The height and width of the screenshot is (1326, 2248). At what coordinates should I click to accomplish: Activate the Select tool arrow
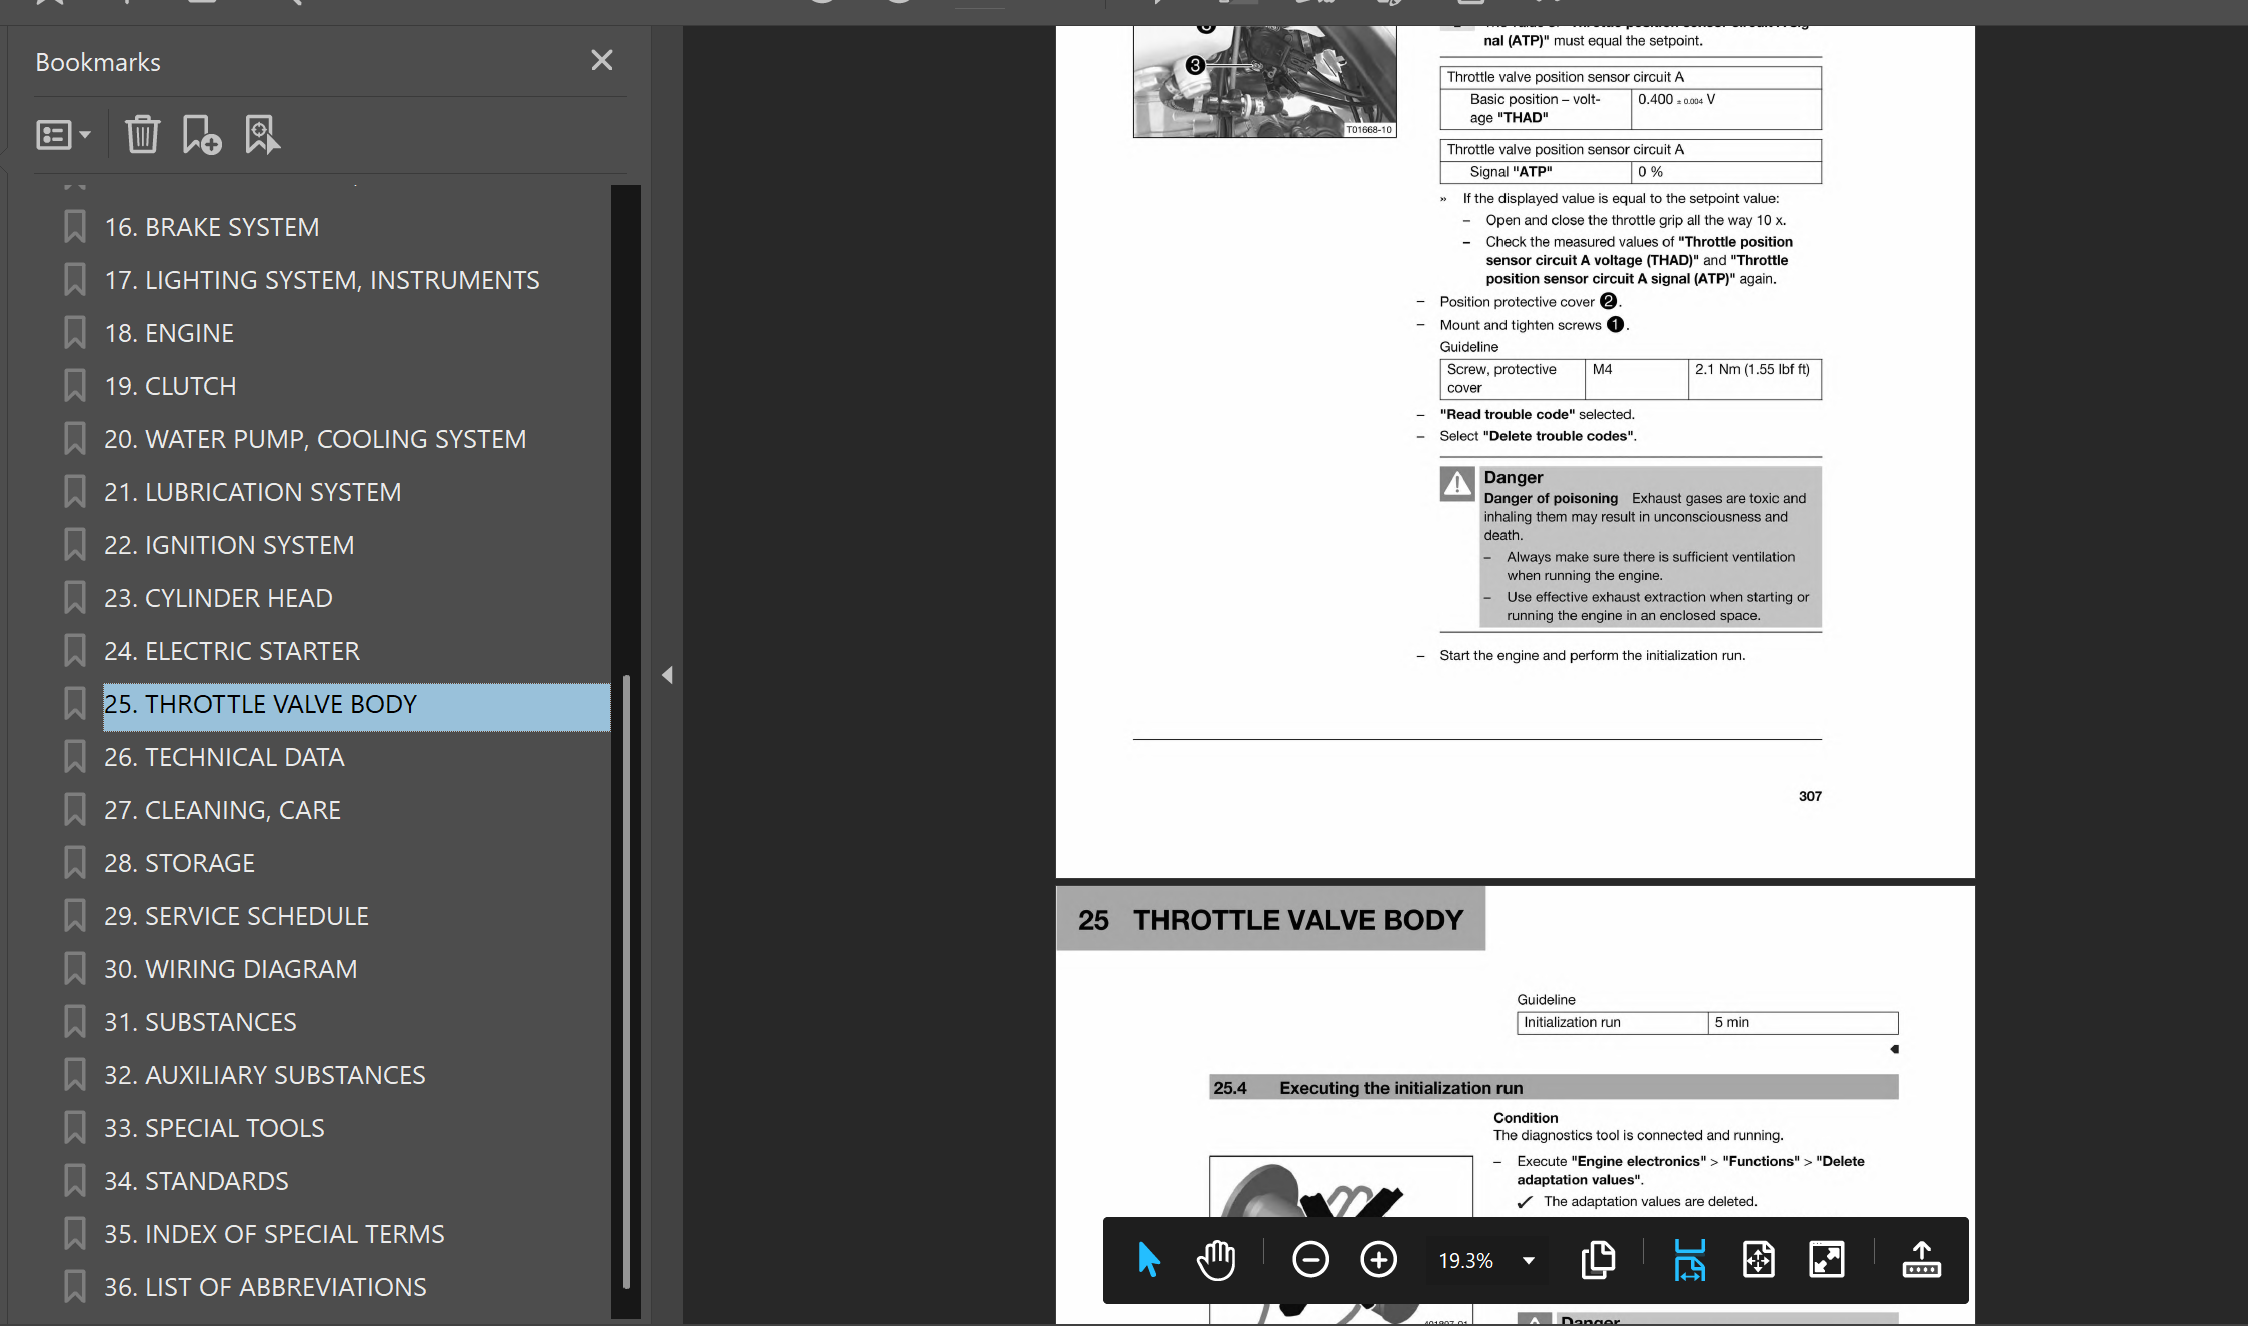(x=1148, y=1260)
